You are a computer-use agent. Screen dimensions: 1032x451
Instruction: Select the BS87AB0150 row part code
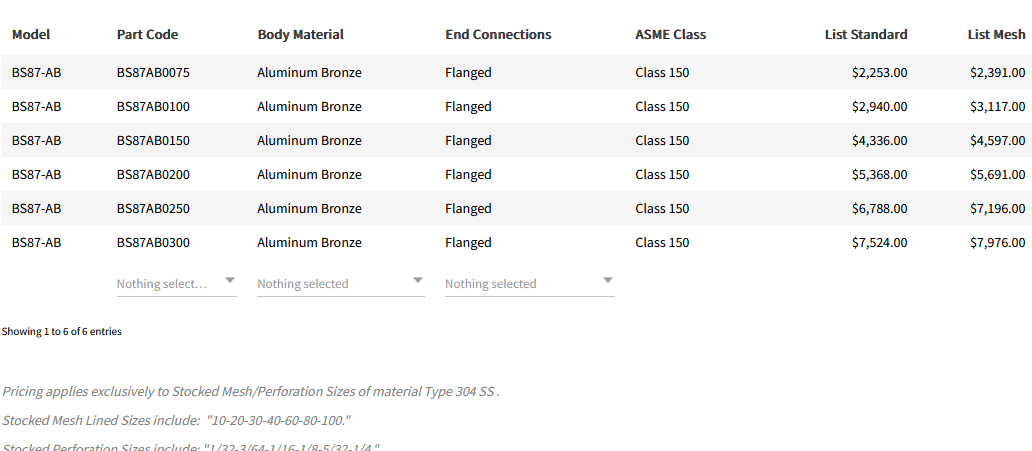click(153, 140)
